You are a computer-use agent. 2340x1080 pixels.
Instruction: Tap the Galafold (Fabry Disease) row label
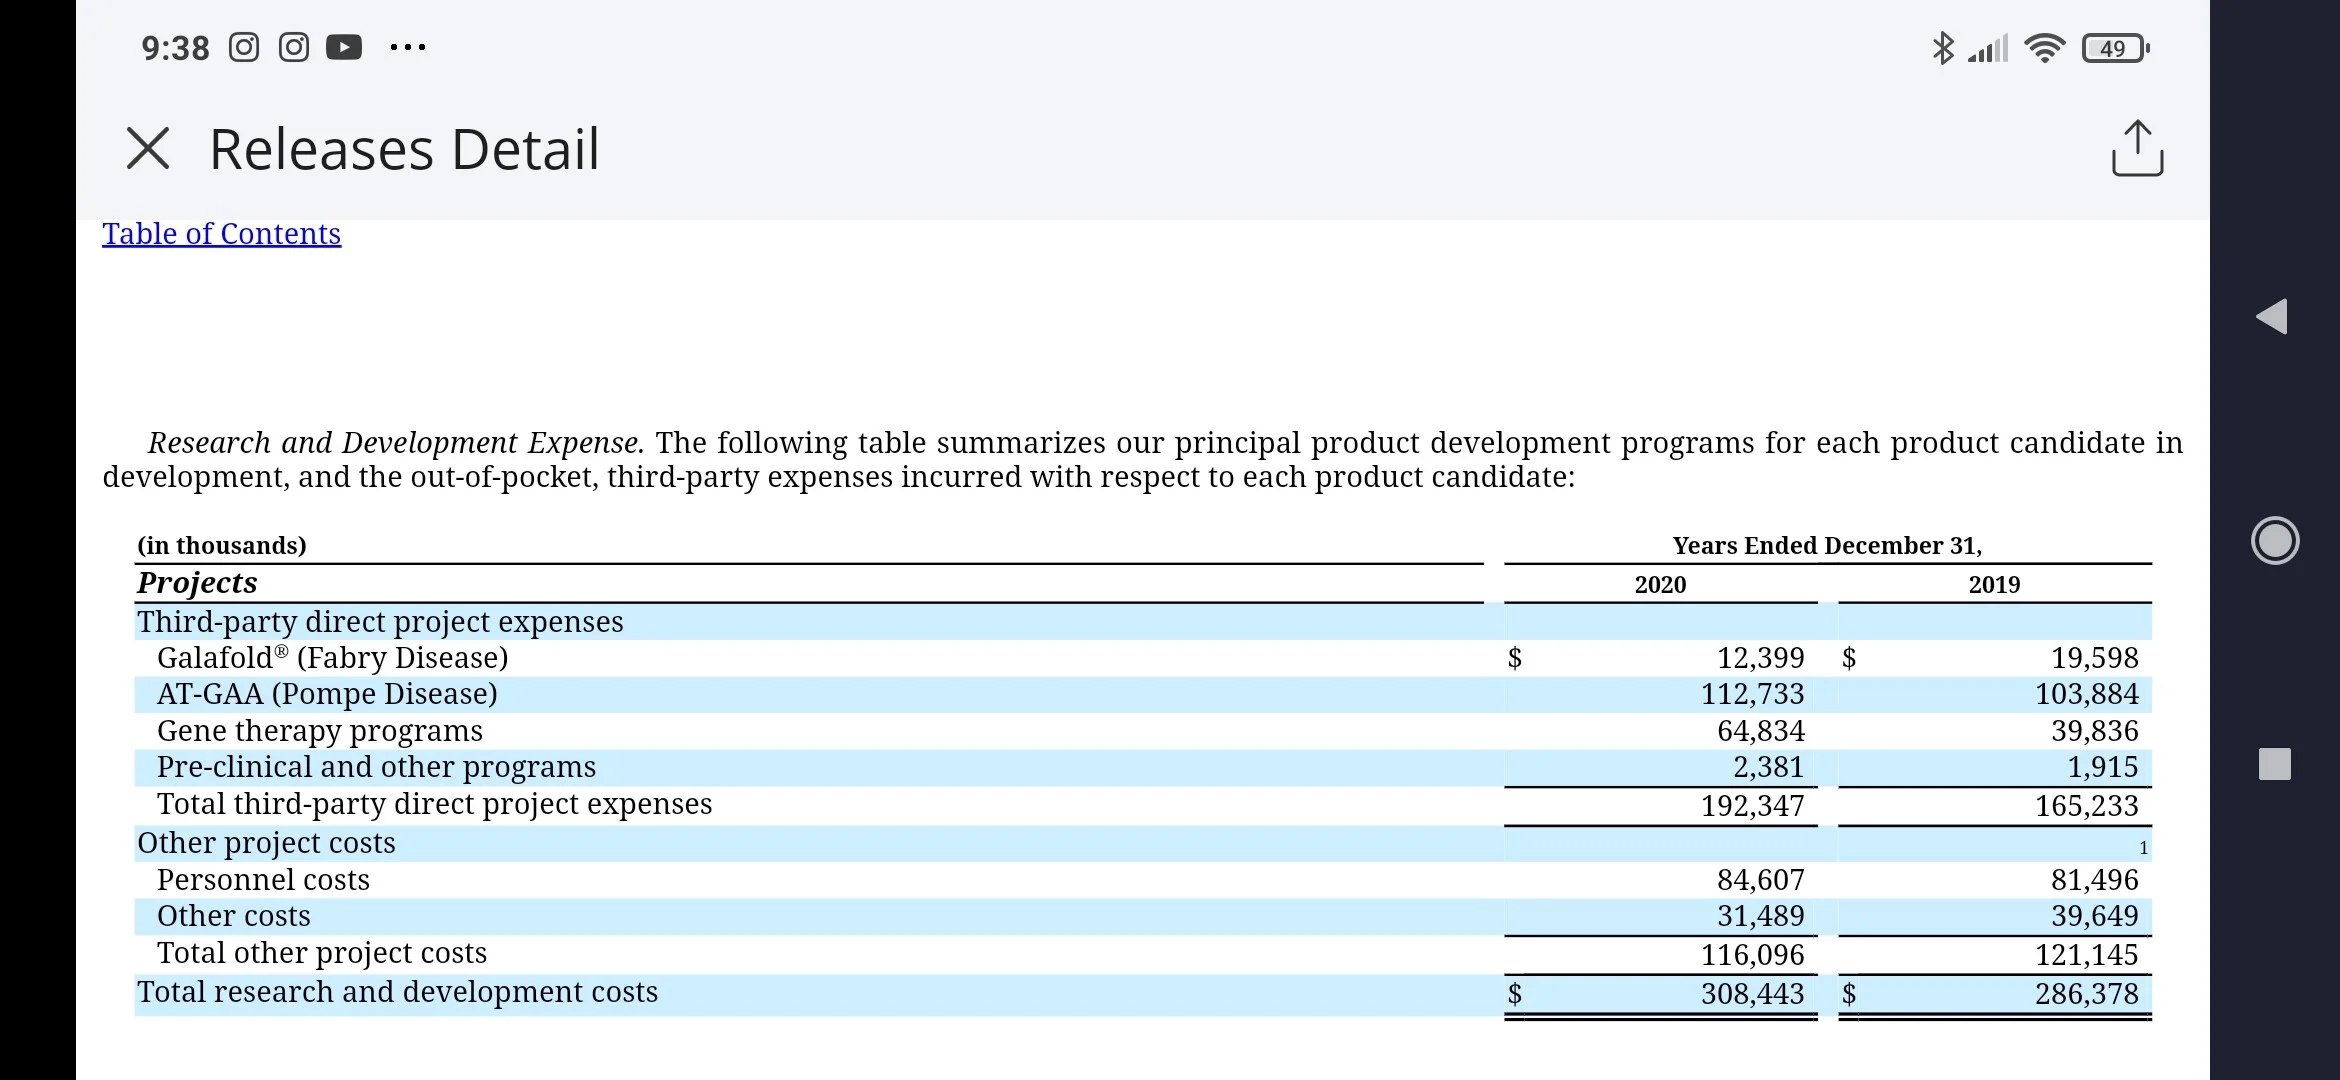click(333, 658)
